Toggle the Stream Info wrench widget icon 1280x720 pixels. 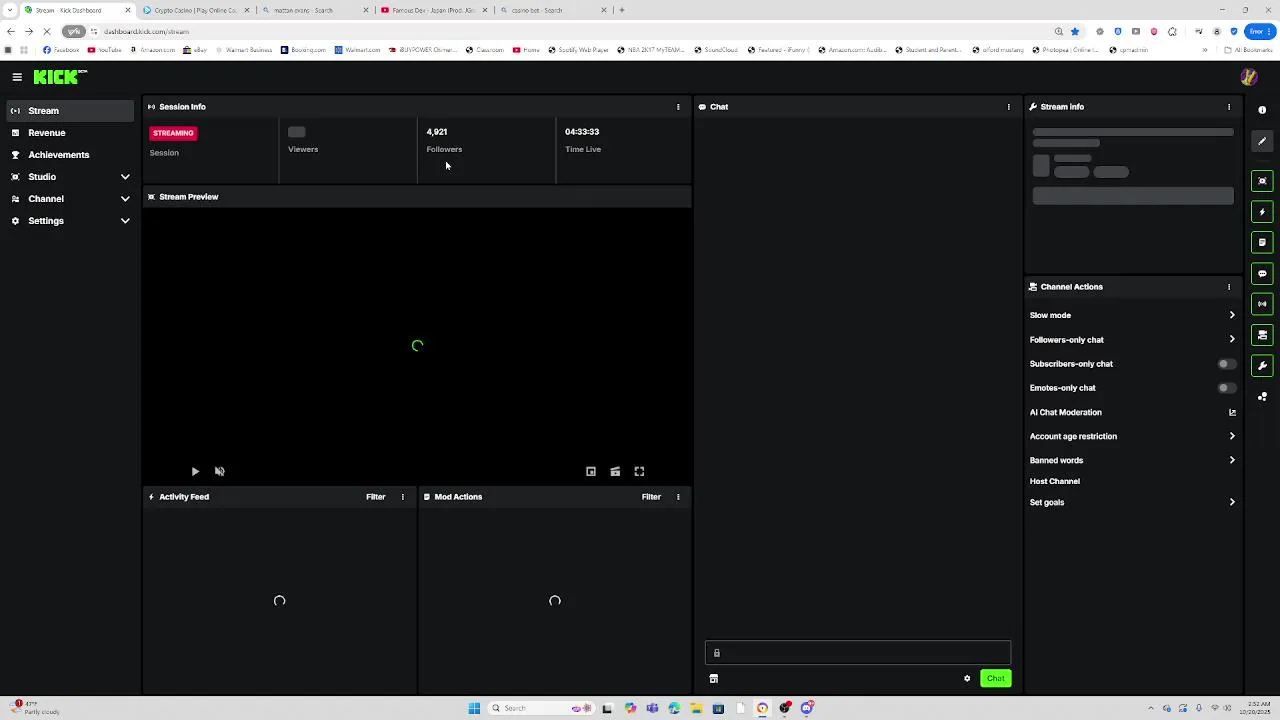click(x=1262, y=366)
